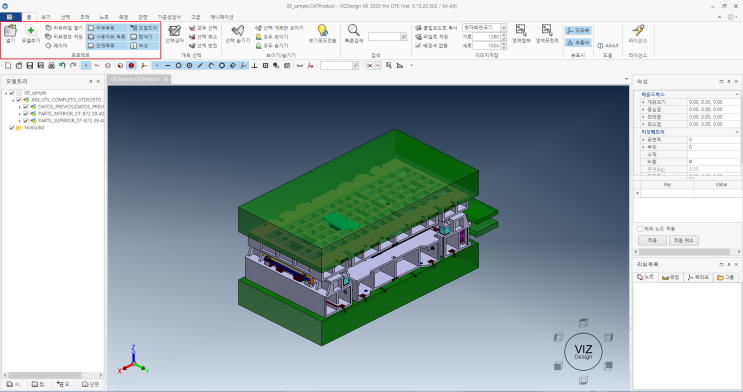743x392 pixels.
Task: Click the large Open (열기) icon
Action: 10,31
